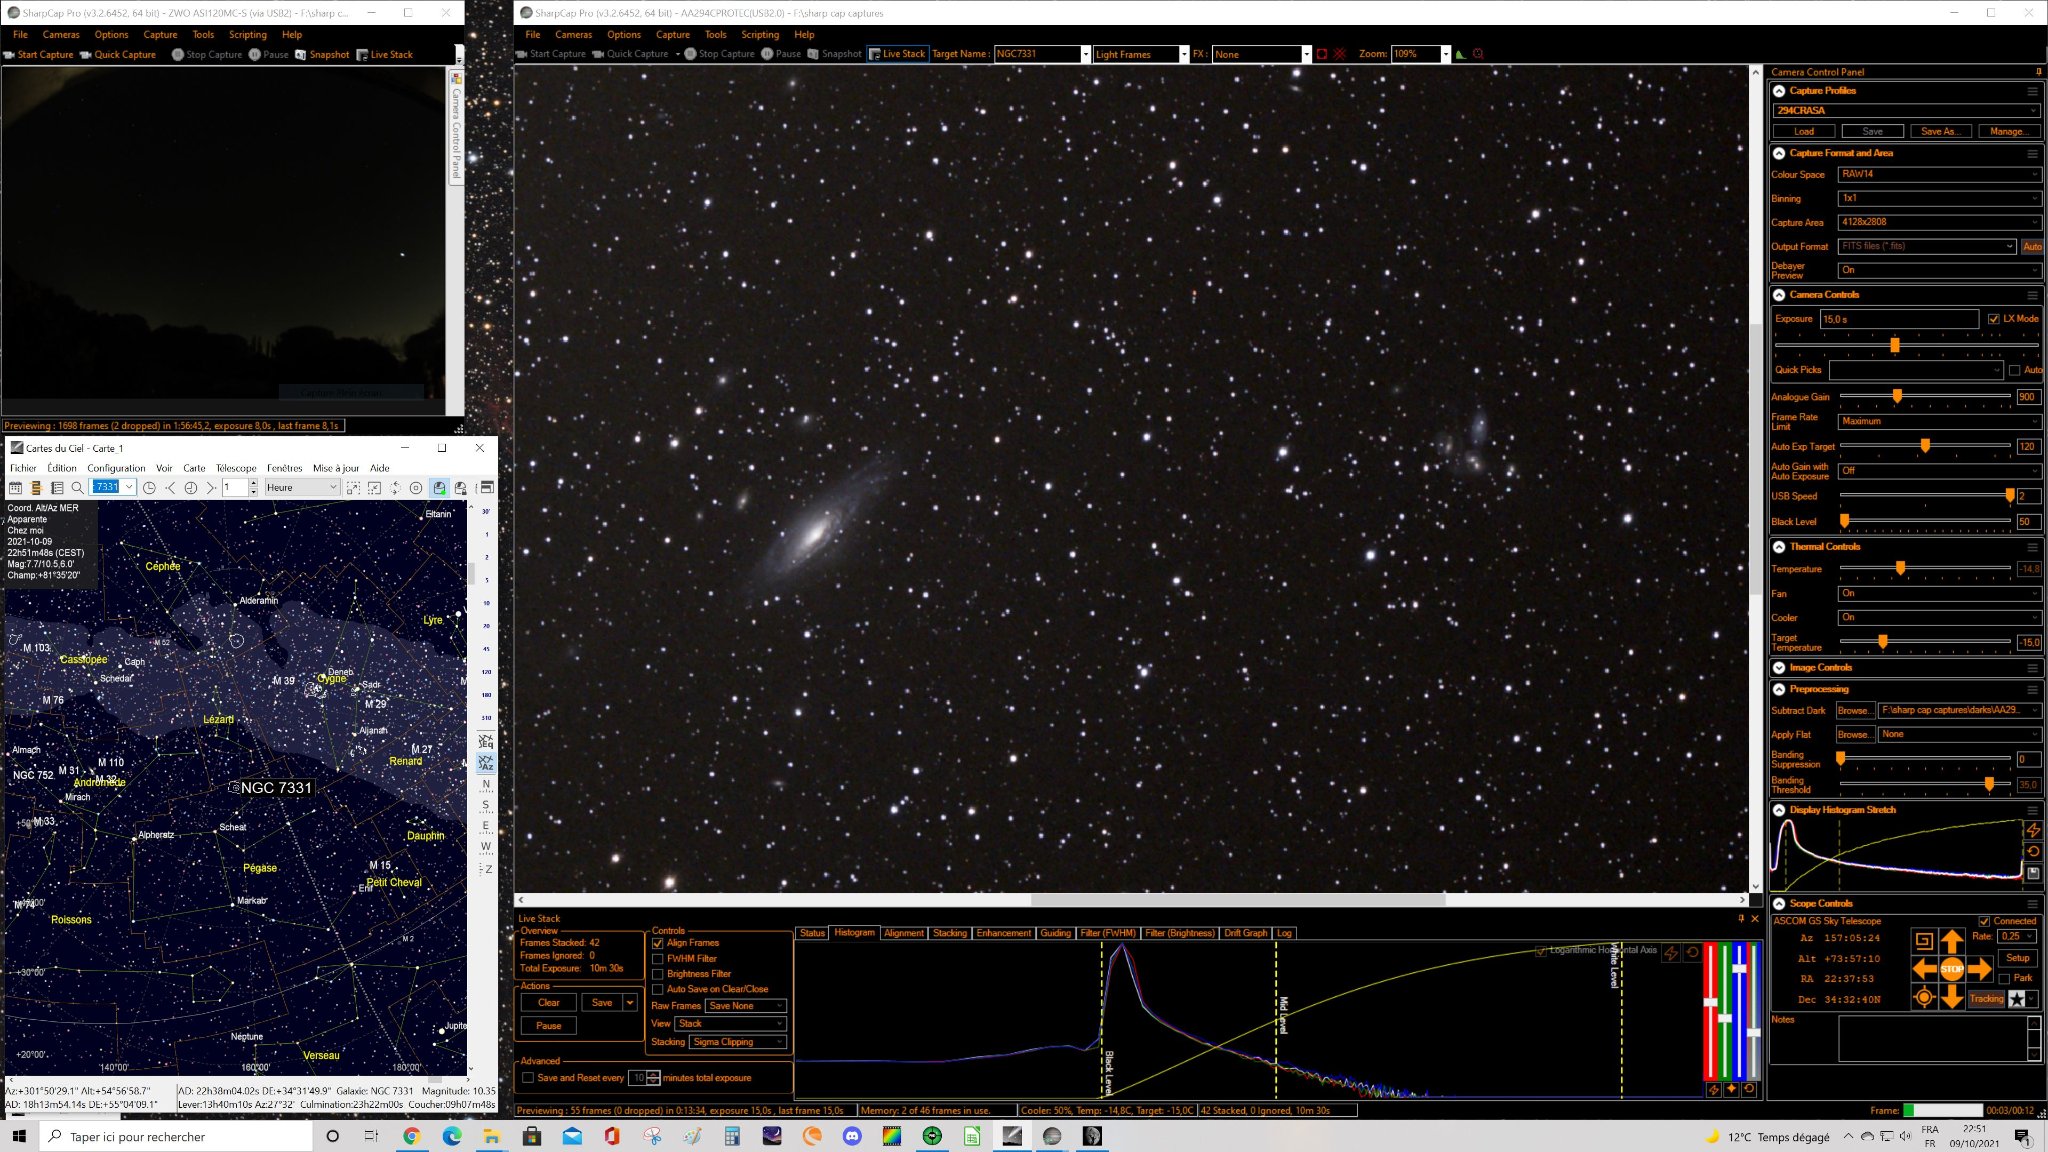Adjust the Black Level slider
This screenshot has width=2048, height=1152.
pyautogui.click(x=1845, y=521)
